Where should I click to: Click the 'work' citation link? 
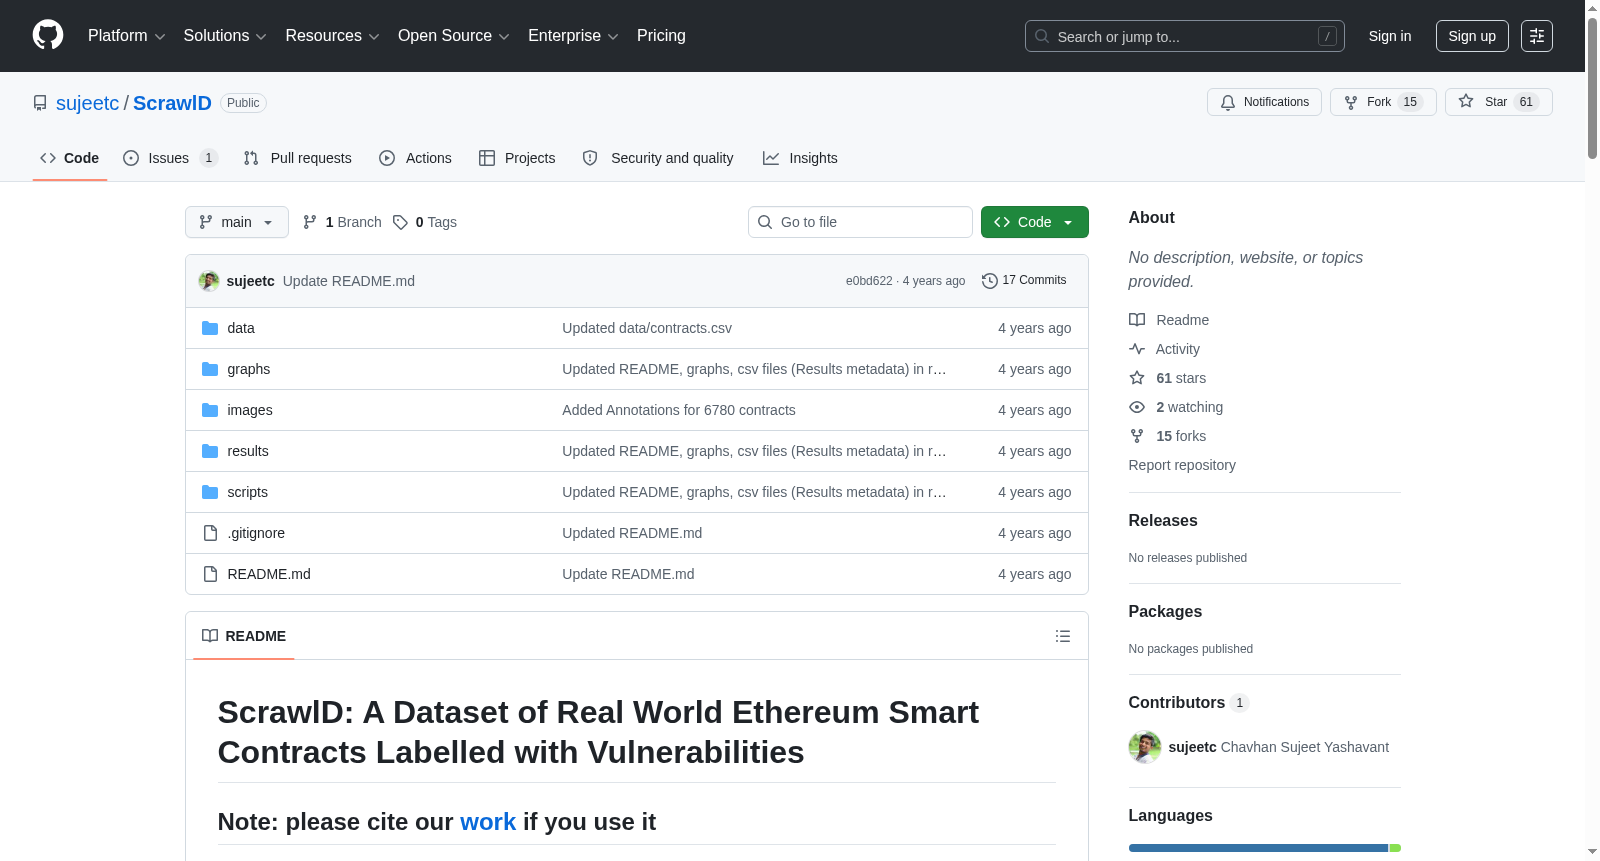coord(488,822)
